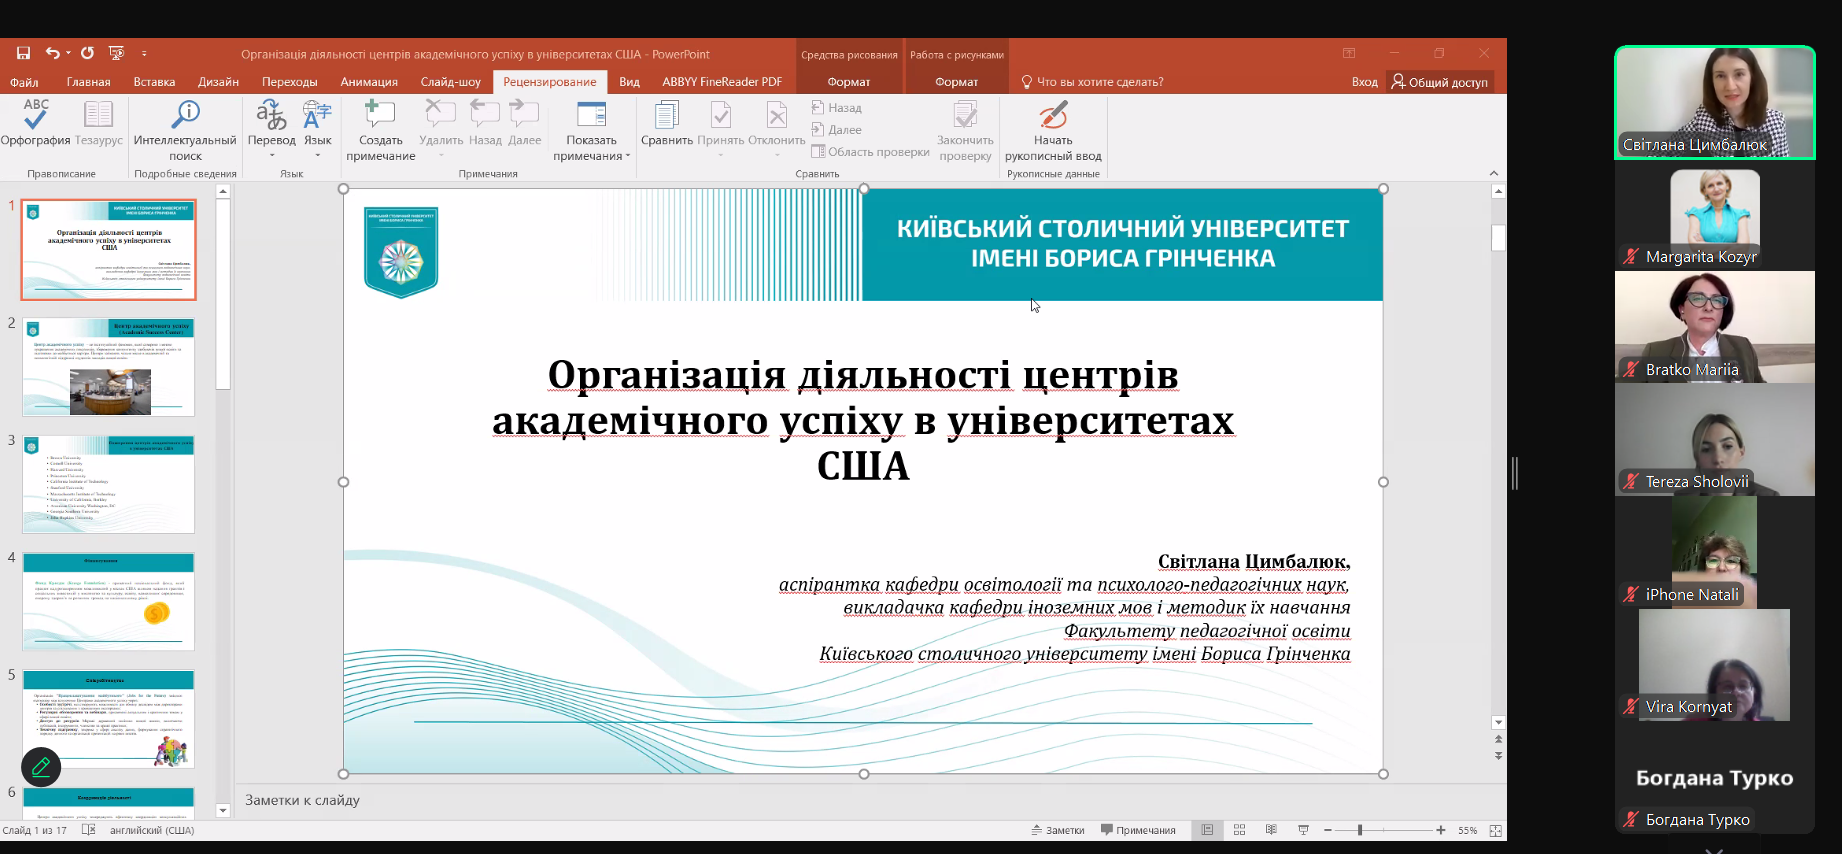This screenshot has width=1842, height=854.
Task: Switch to slide sorter view
Action: pos(1239,830)
